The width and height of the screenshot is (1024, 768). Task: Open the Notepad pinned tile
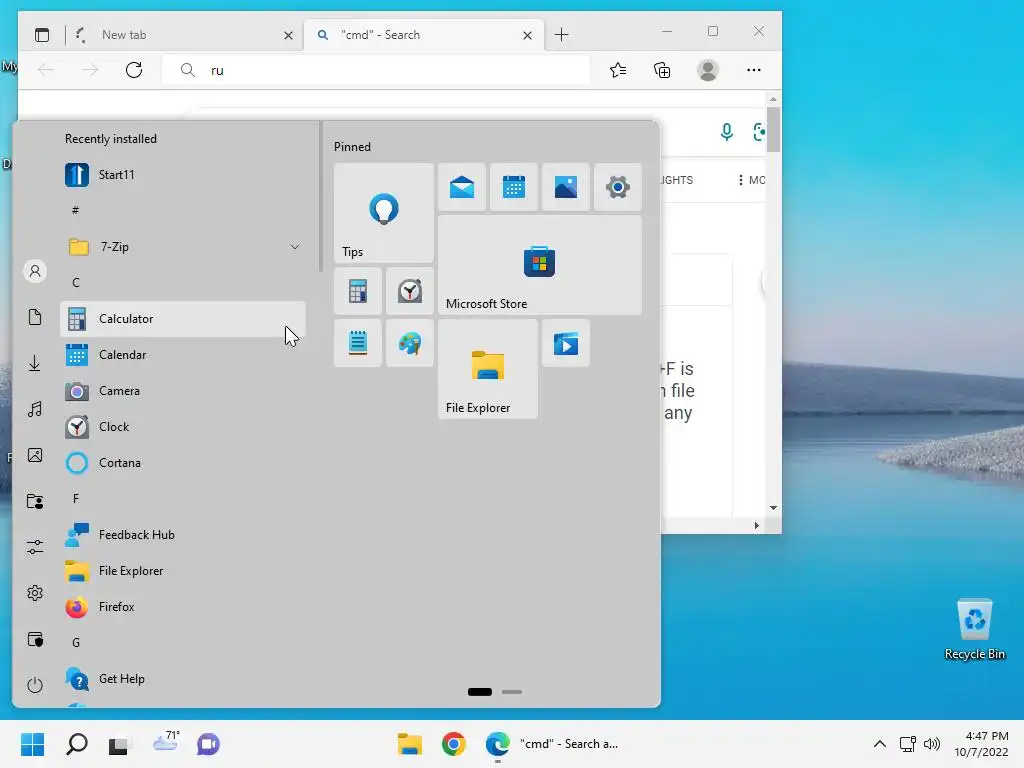[358, 343]
